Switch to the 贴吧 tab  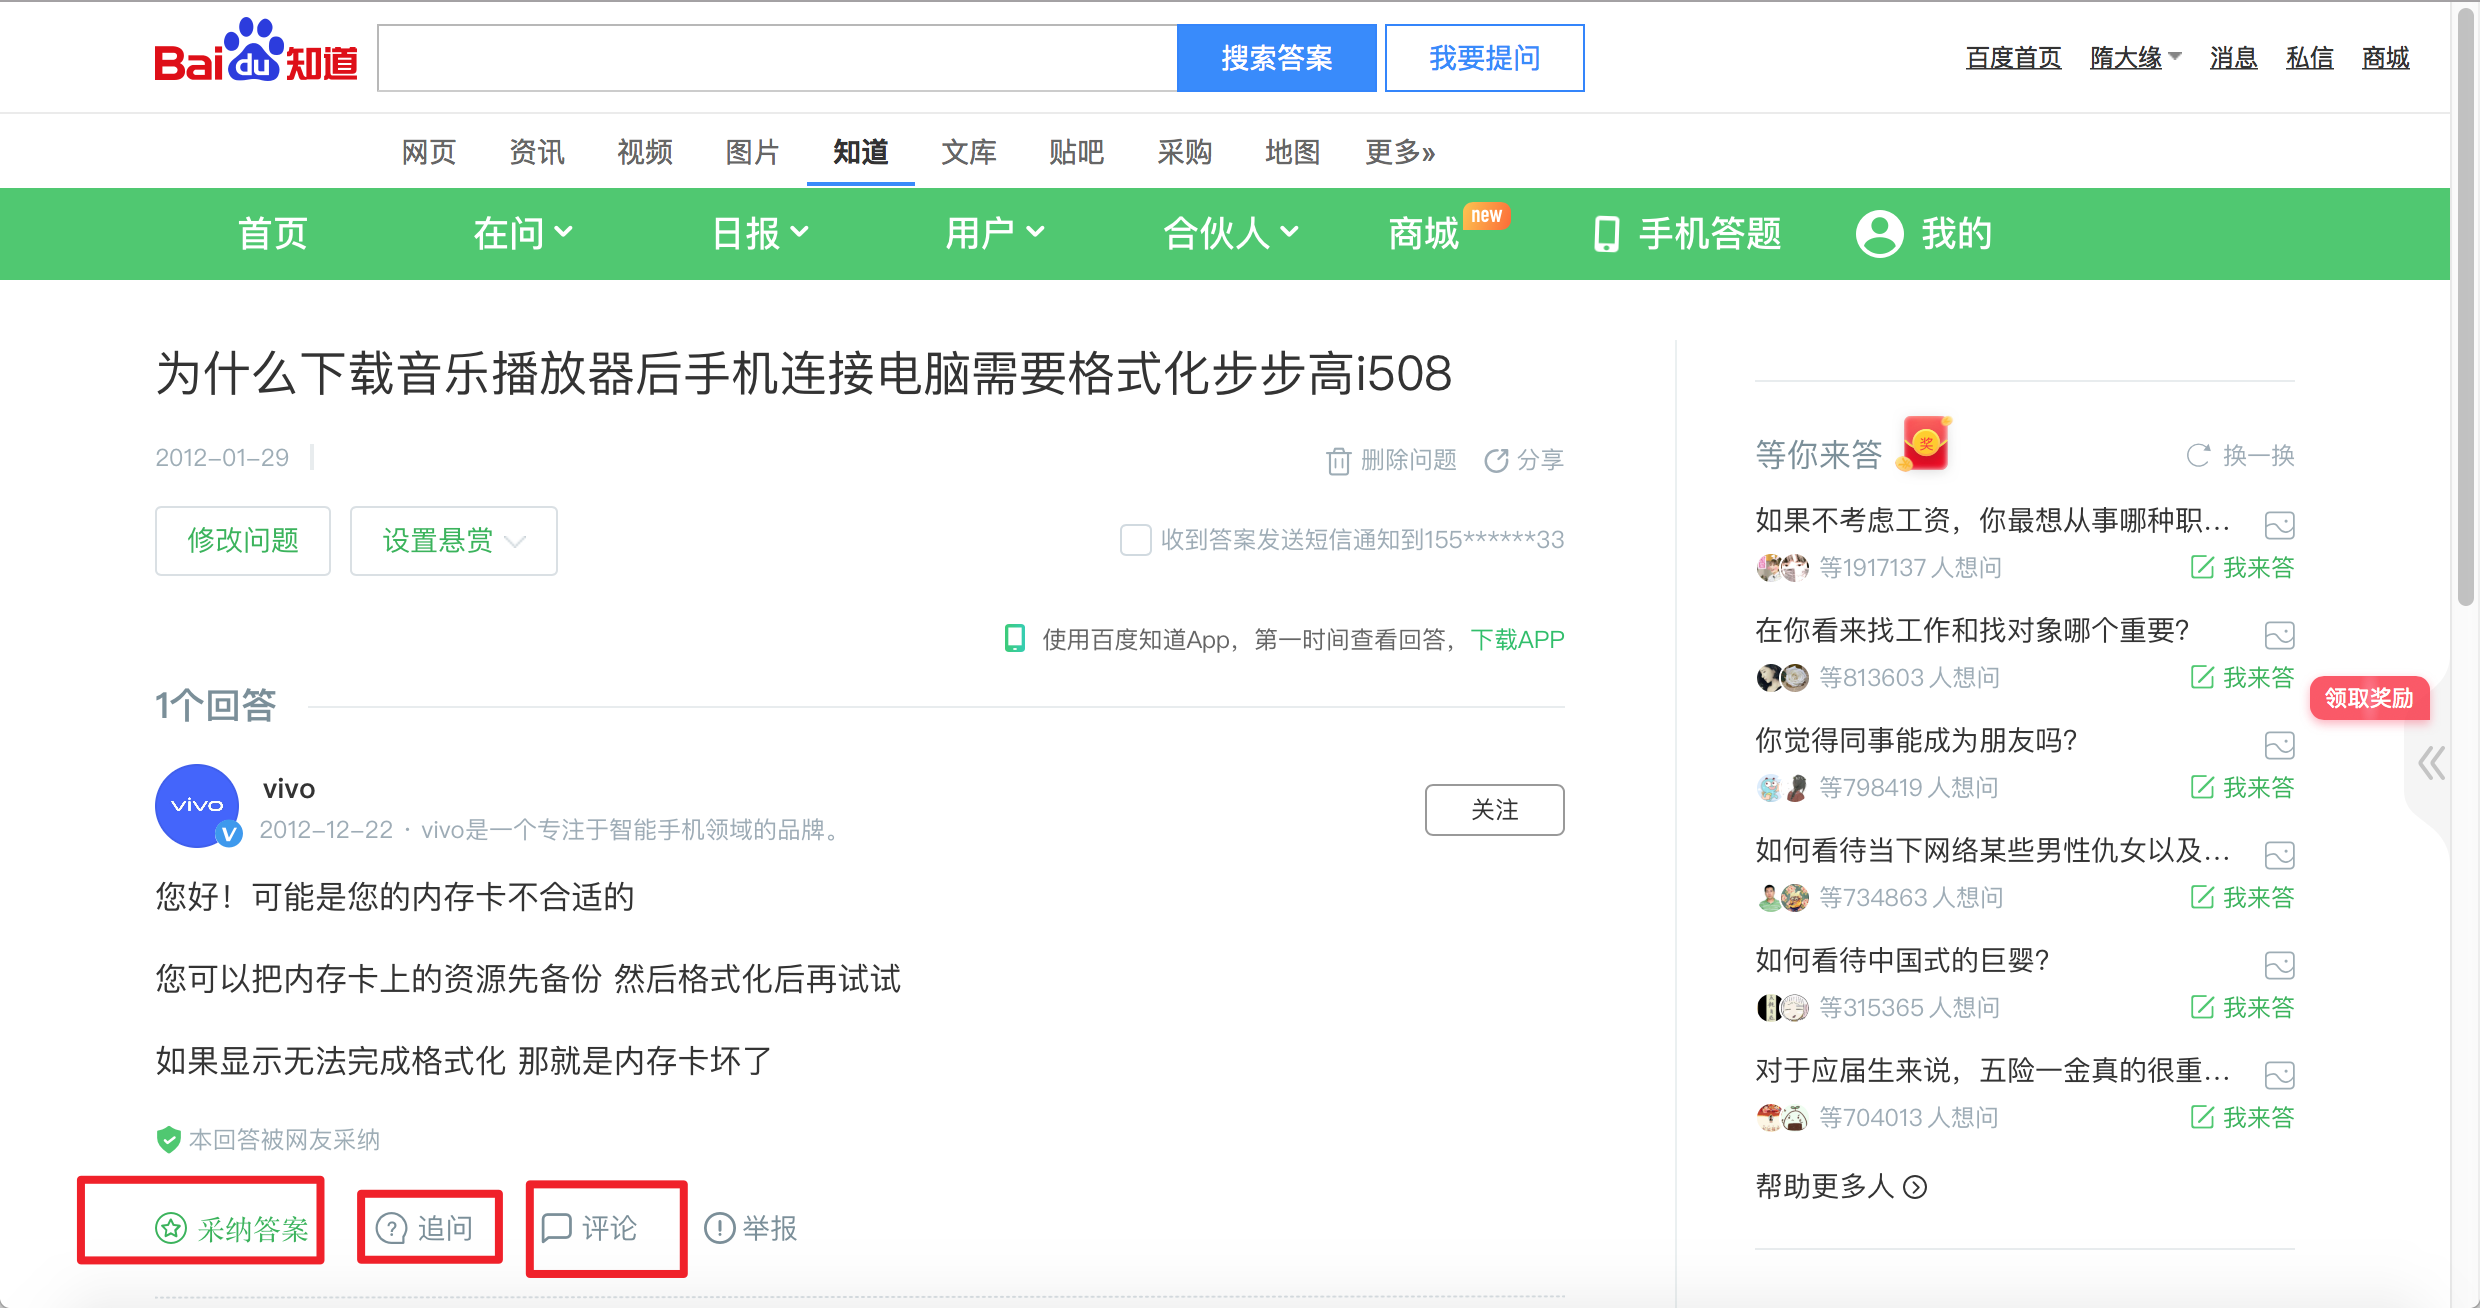1076,152
